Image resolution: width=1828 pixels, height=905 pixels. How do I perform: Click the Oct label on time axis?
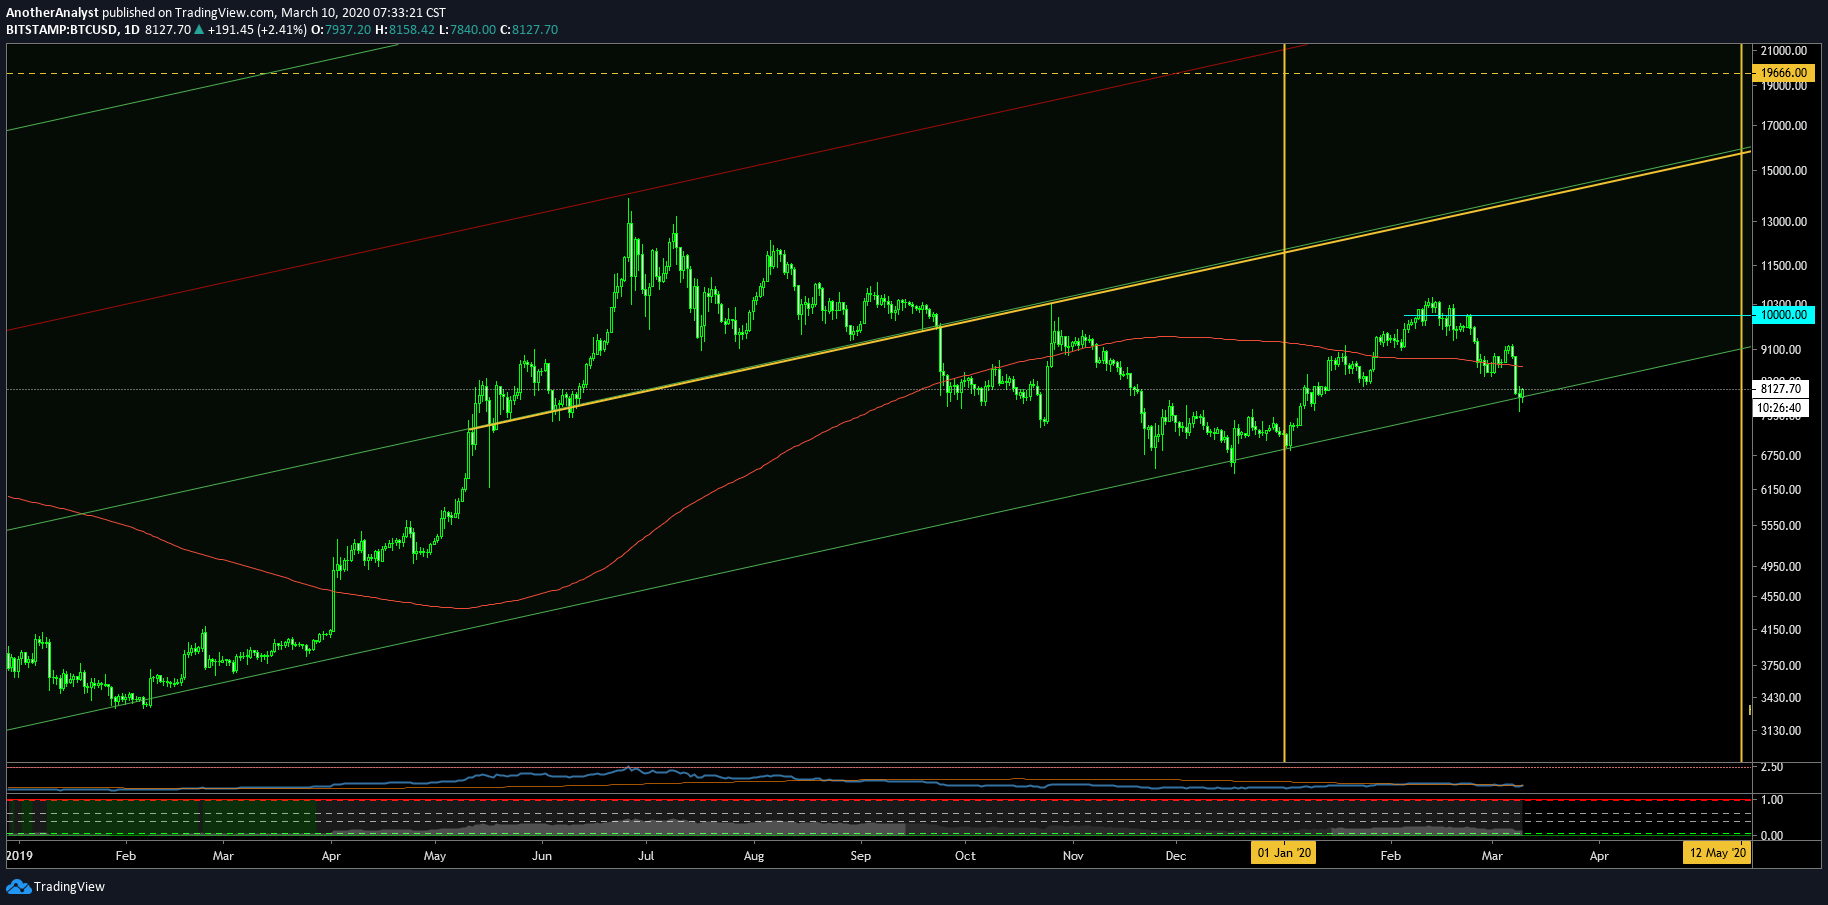[965, 856]
